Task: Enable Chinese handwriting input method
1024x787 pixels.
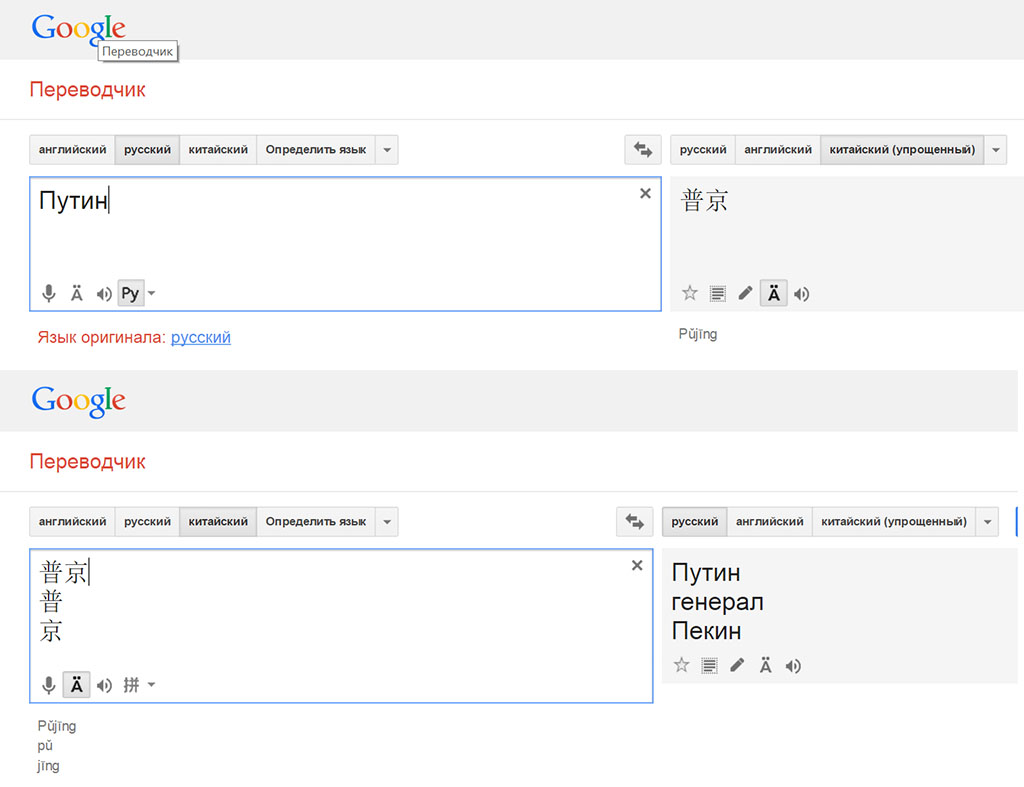Action: [x=131, y=684]
